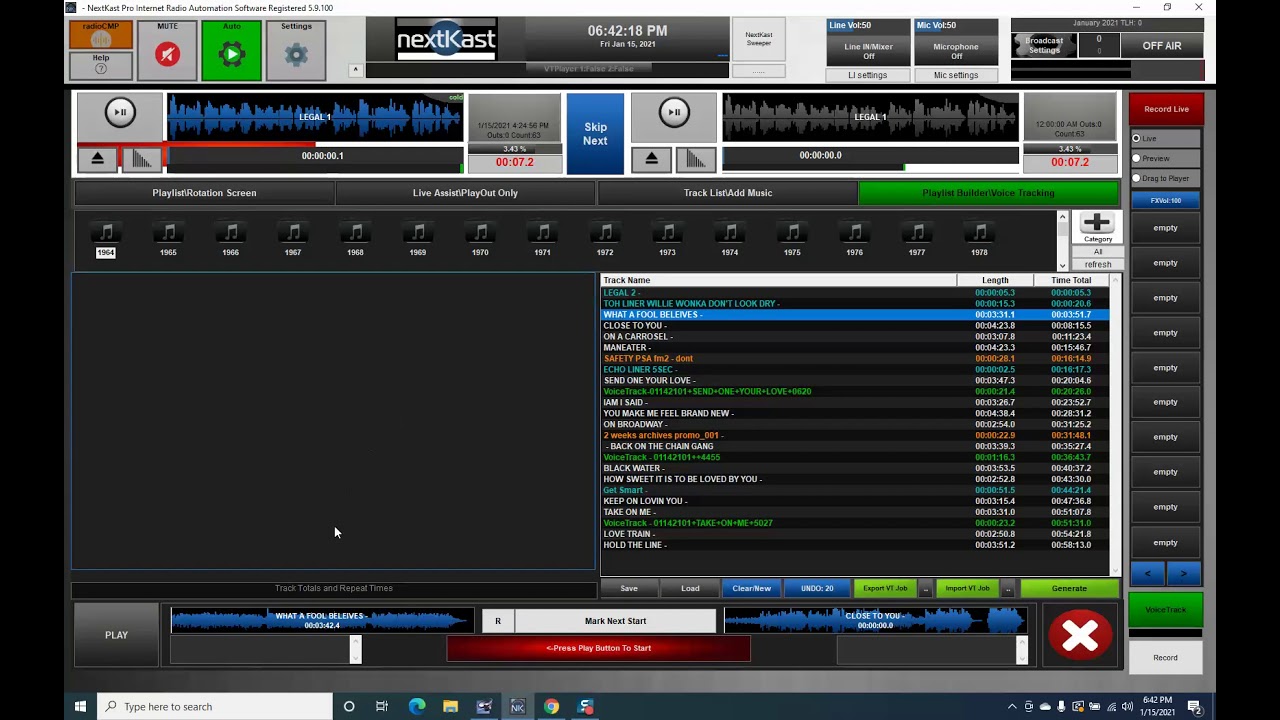This screenshot has height=720, width=1280.
Task: Open the 1967 music folder
Action: (x=293, y=240)
